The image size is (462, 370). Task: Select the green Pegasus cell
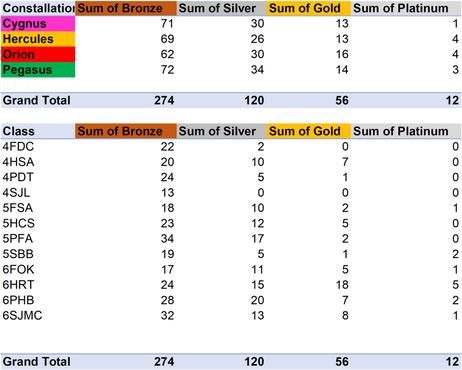38,70
